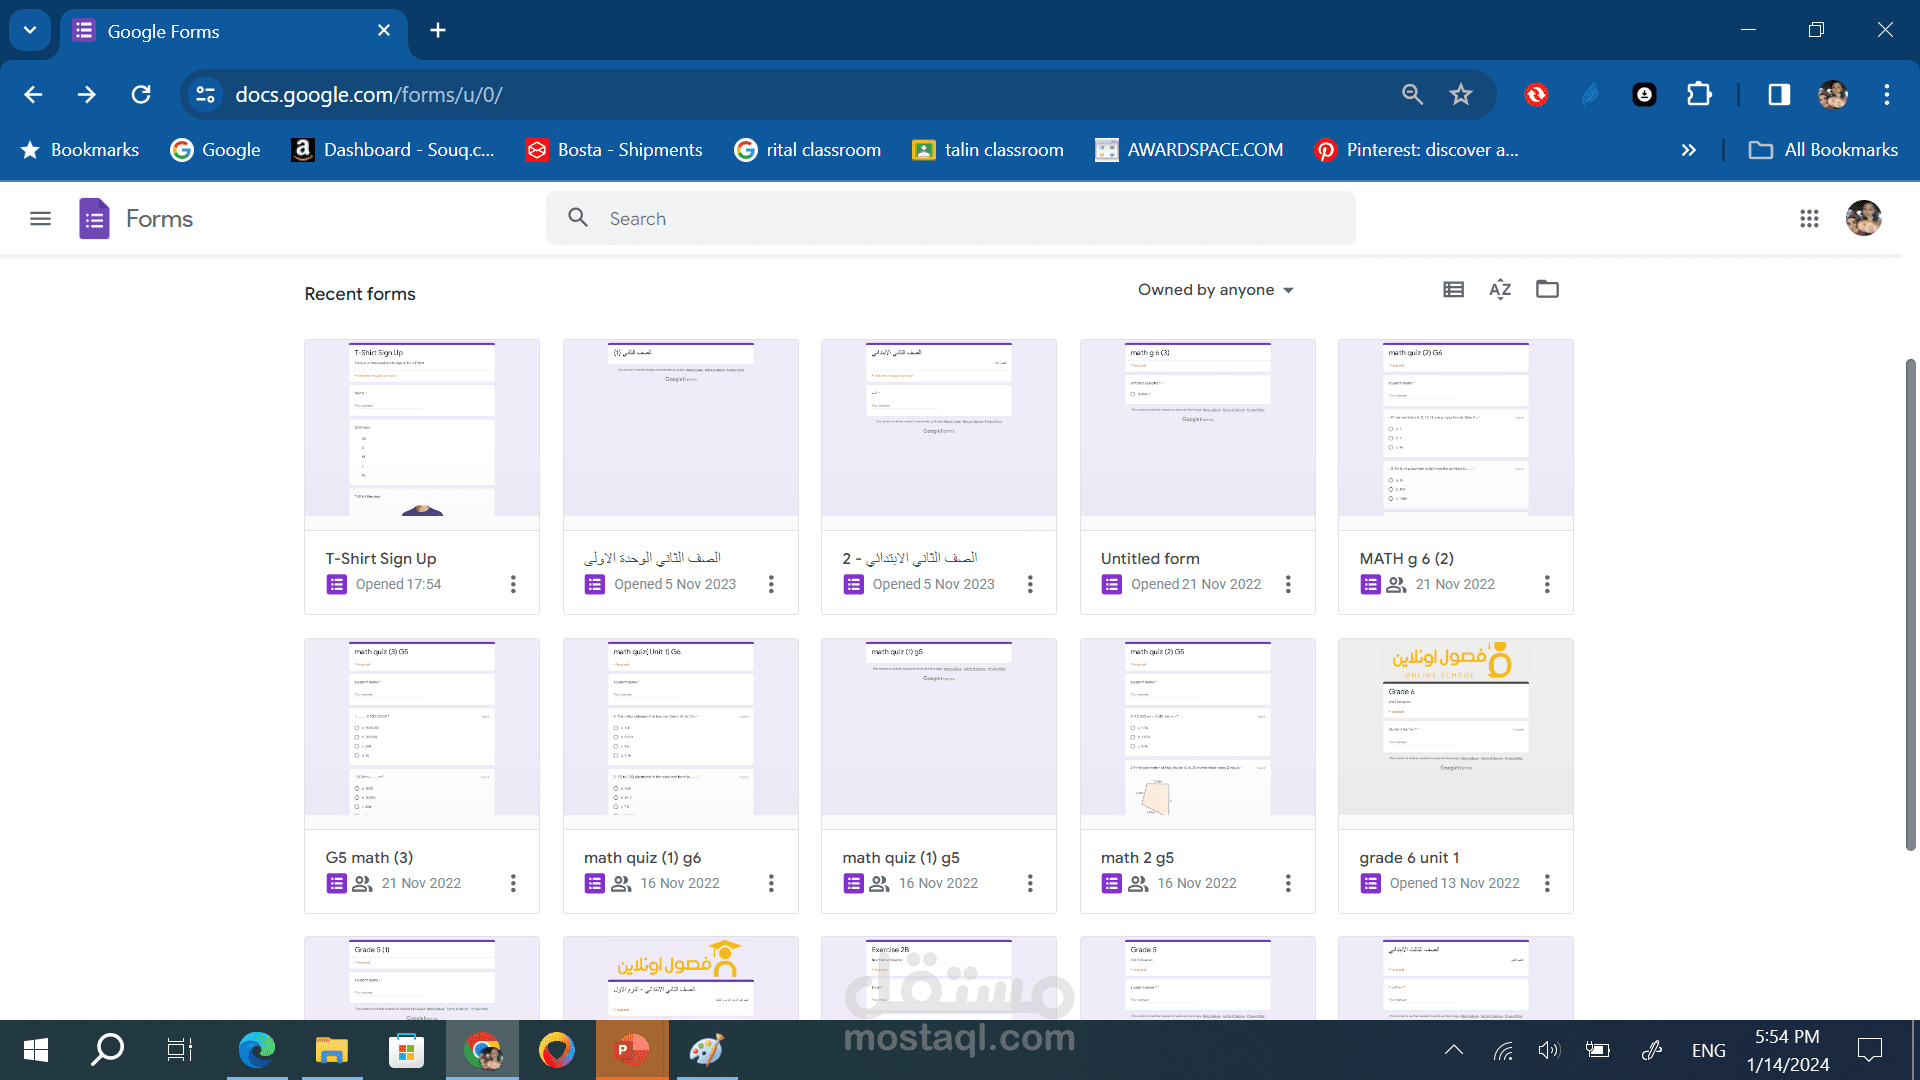Click the address bar URL
The height and width of the screenshot is (1080, 1920).
pyautogui.click(x=369, y=94)
